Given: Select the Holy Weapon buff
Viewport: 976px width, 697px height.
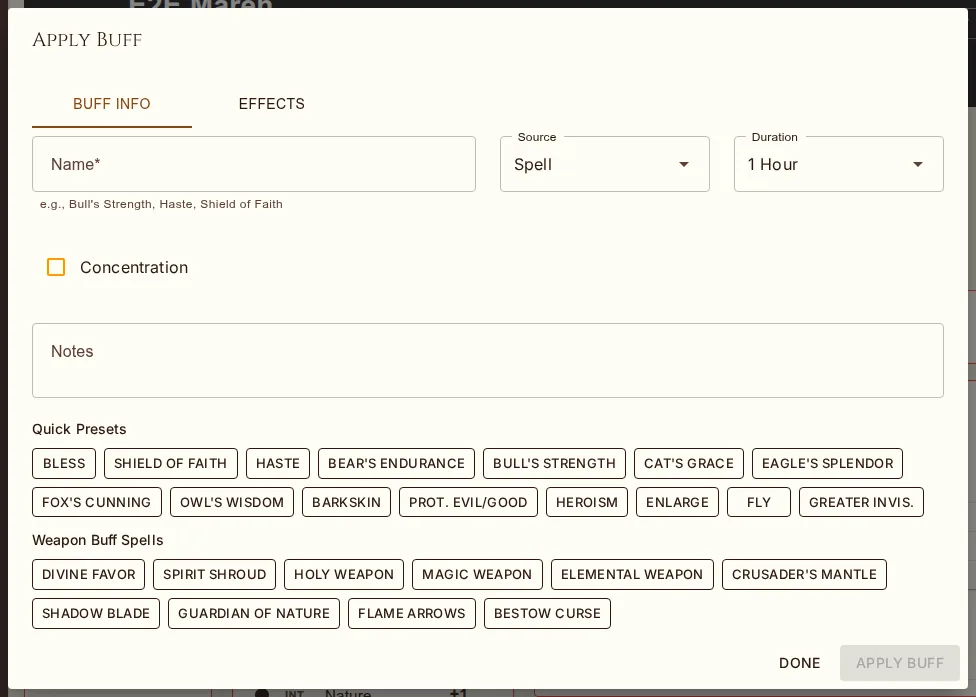Looking at the screenshot, I should tap(344, 574).
